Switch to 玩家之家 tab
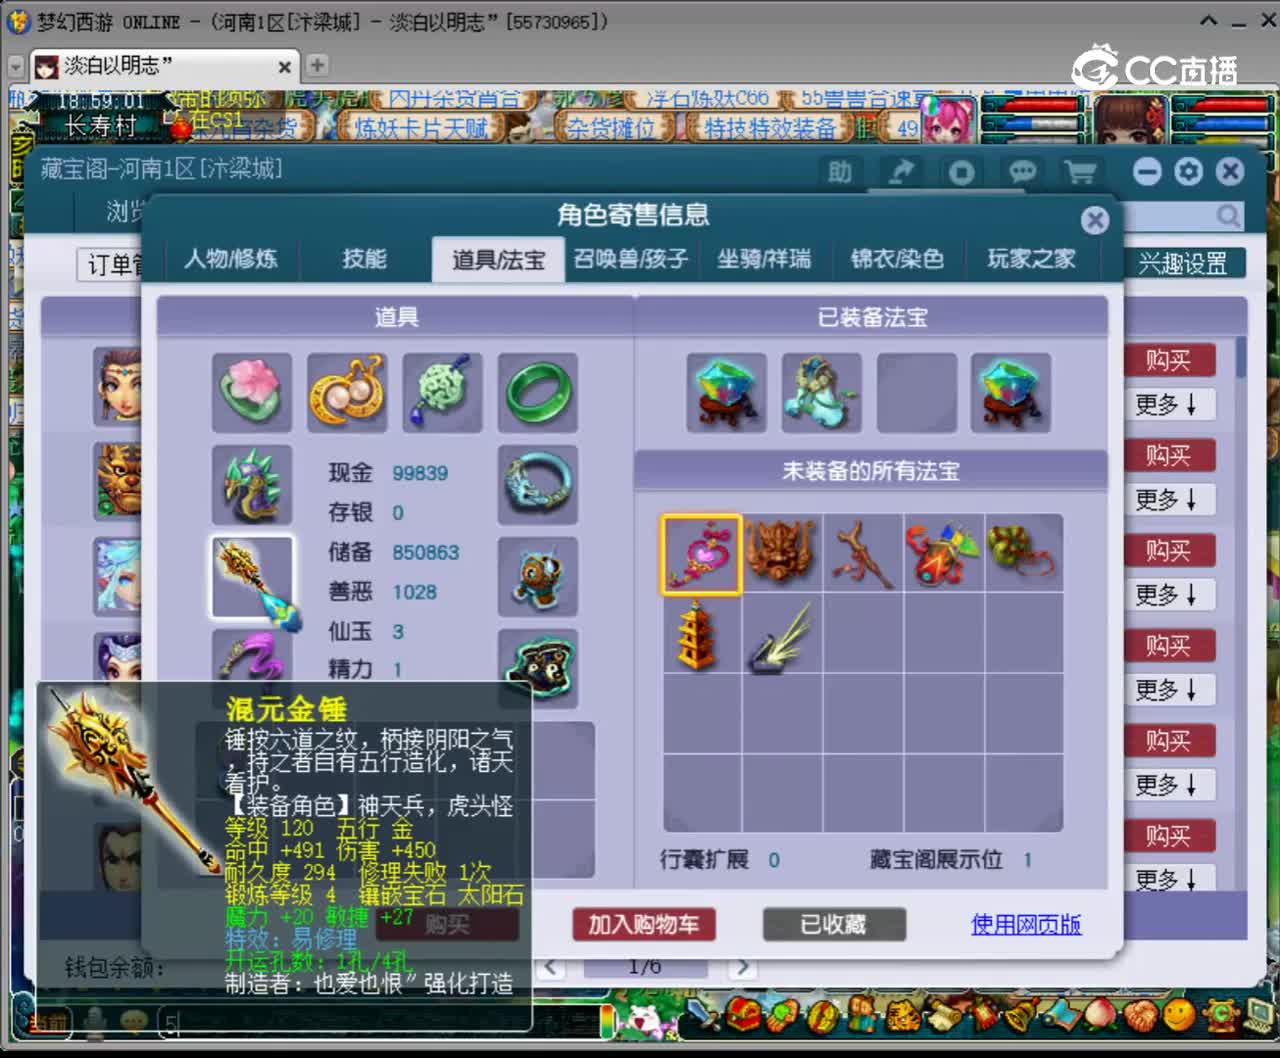Image resolution: width=1280 pixels, height=1058 pixels. click(x=1031, y=259)
